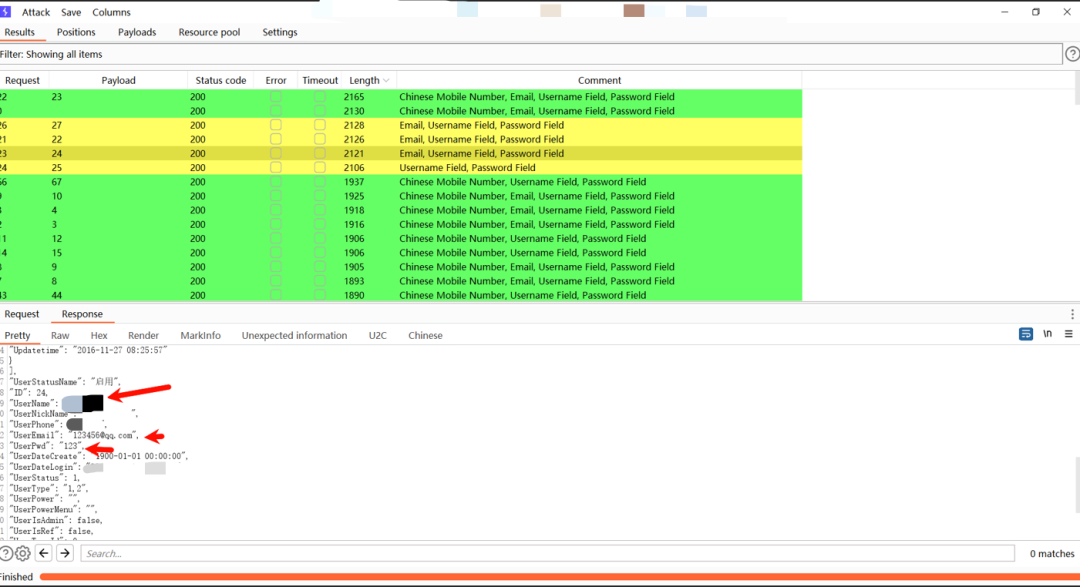Tick Timeout checkbox in payload 25 row
The width and height of the screenshot is (1080, 587).
(320, 167)
